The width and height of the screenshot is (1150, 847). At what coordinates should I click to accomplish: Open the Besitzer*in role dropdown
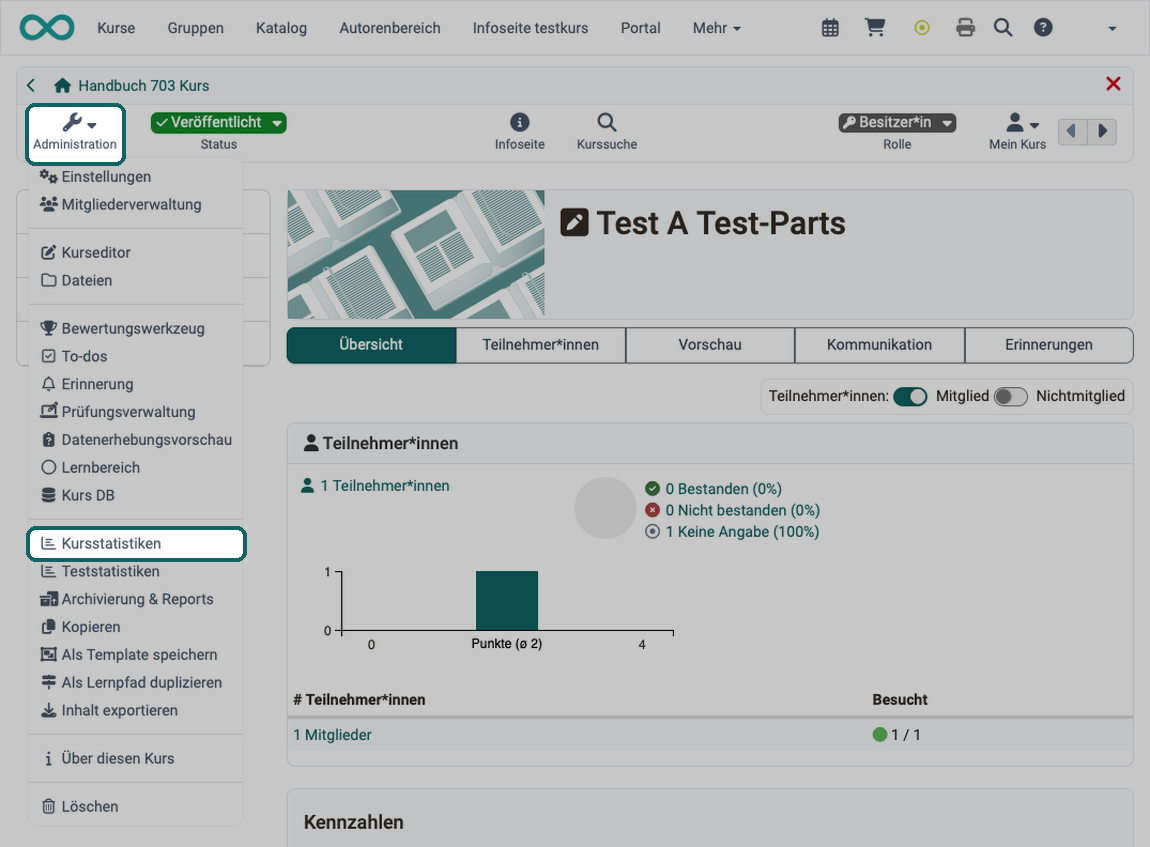(x=897, y=122)
